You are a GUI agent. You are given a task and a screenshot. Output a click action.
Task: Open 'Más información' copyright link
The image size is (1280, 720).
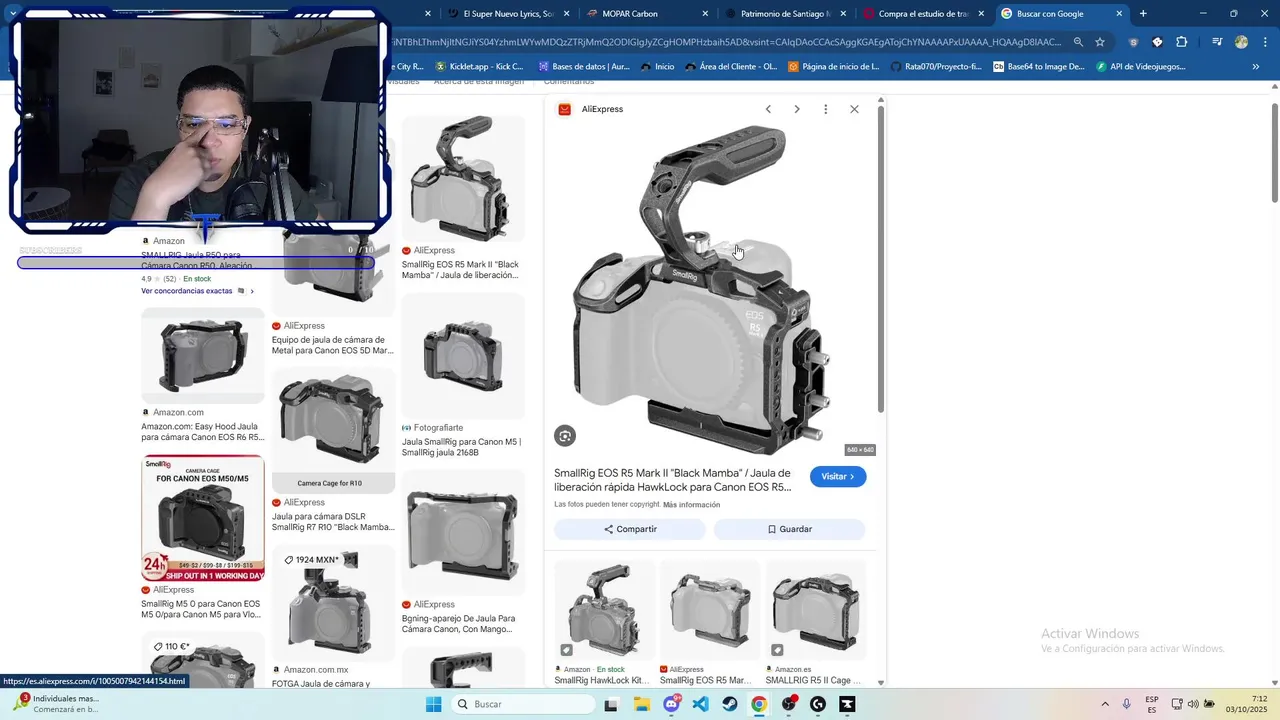[x=691, y=505]
